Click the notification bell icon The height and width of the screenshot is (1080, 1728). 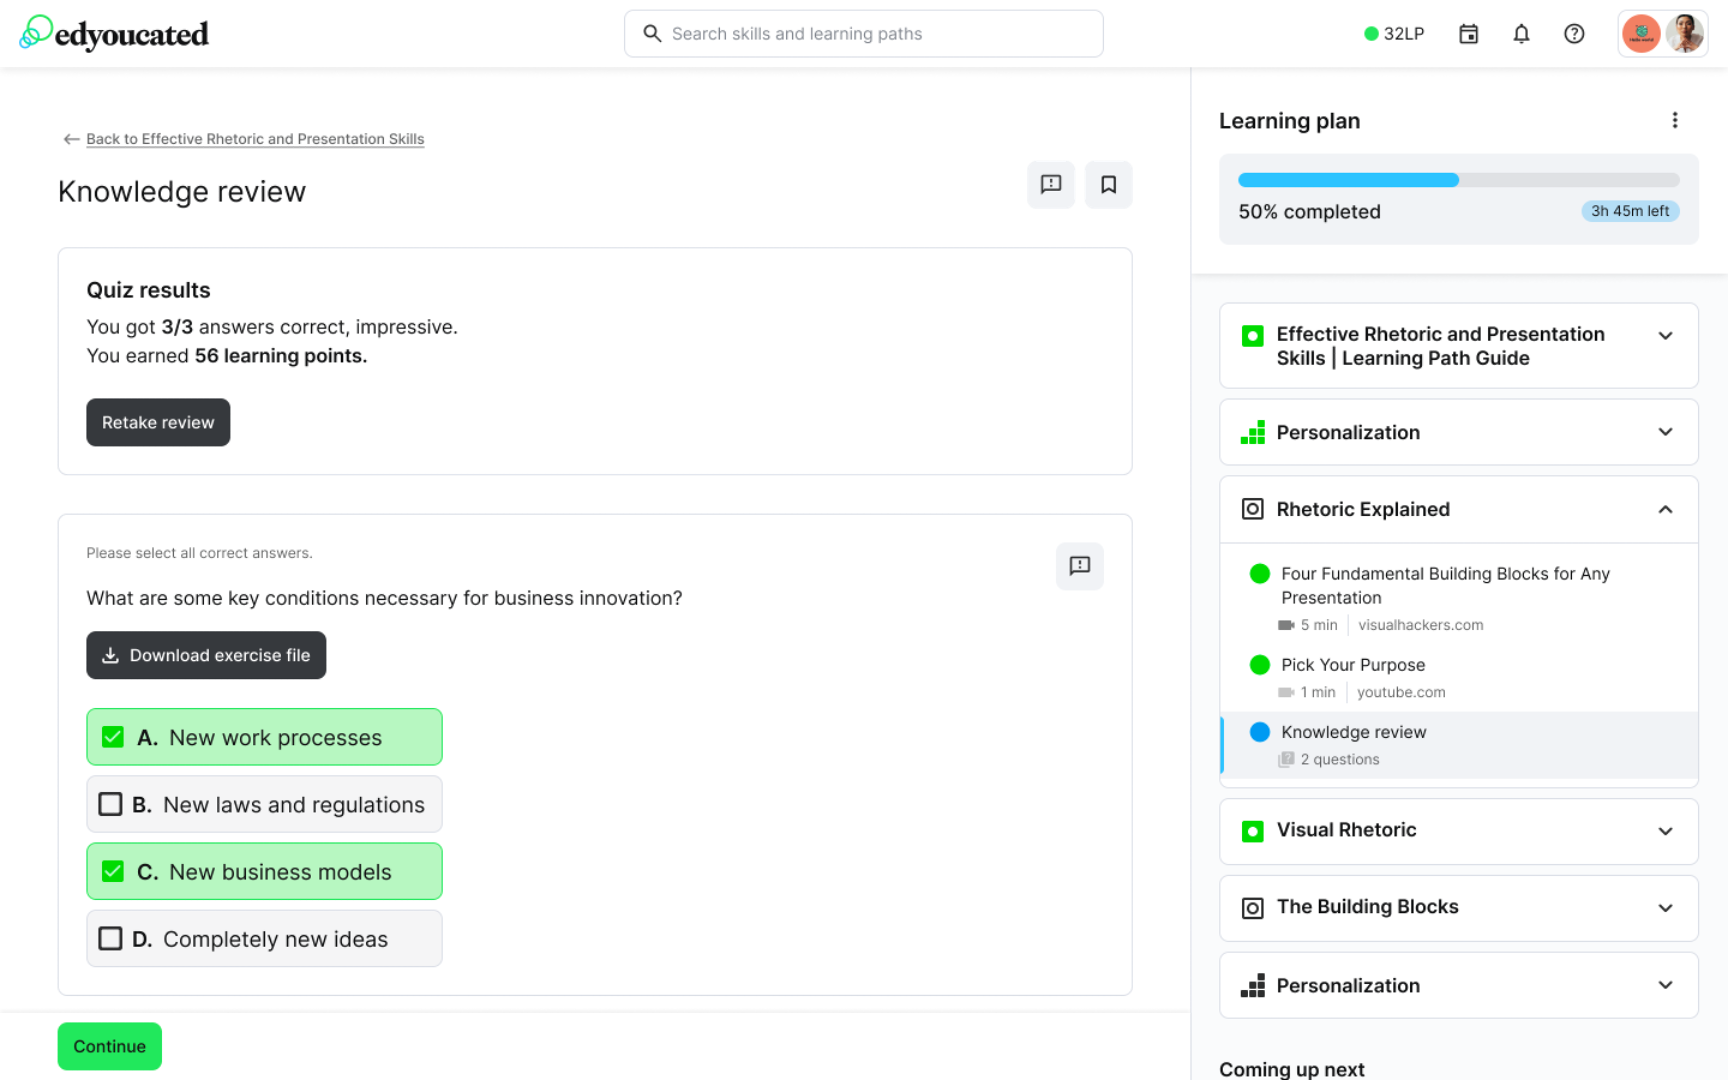(1521, 33)
